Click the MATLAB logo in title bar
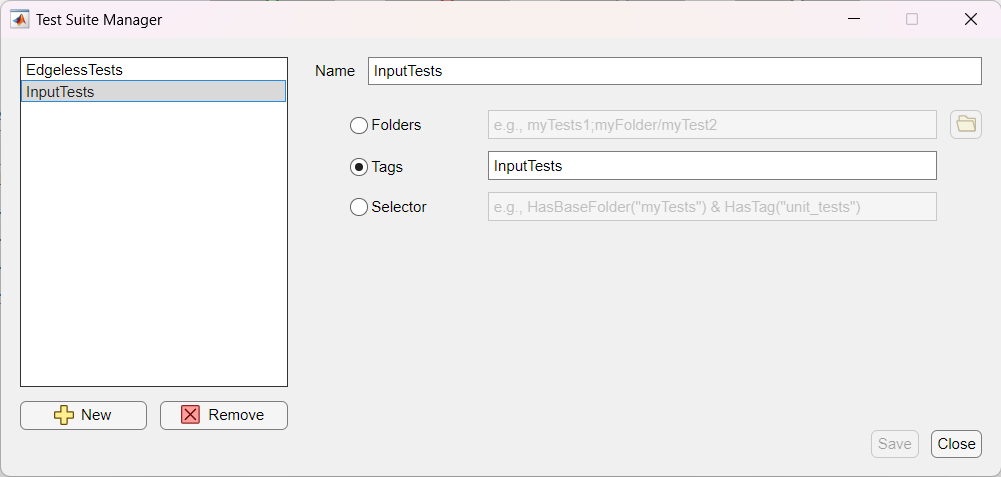1001x477 pixels. coord(20,19)
